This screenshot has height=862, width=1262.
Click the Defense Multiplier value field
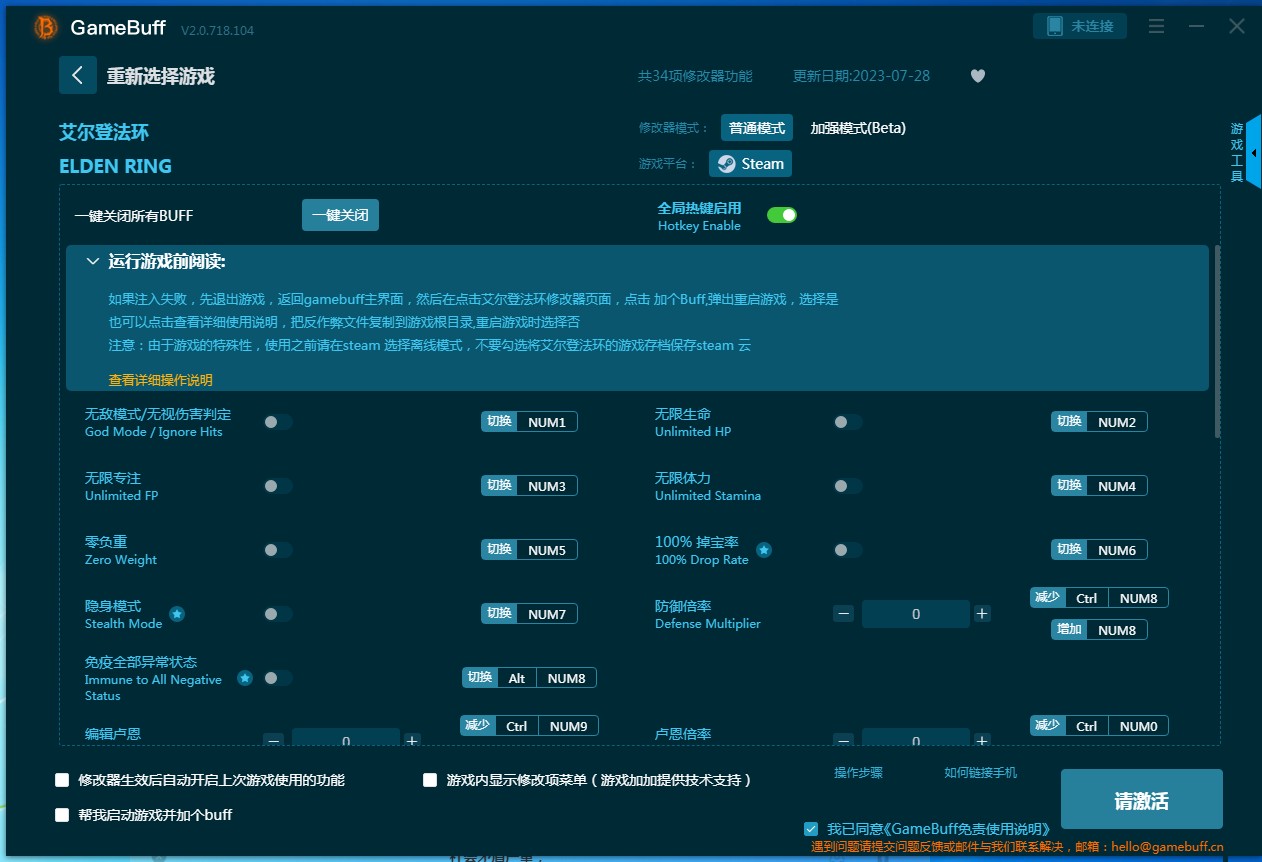916,614
